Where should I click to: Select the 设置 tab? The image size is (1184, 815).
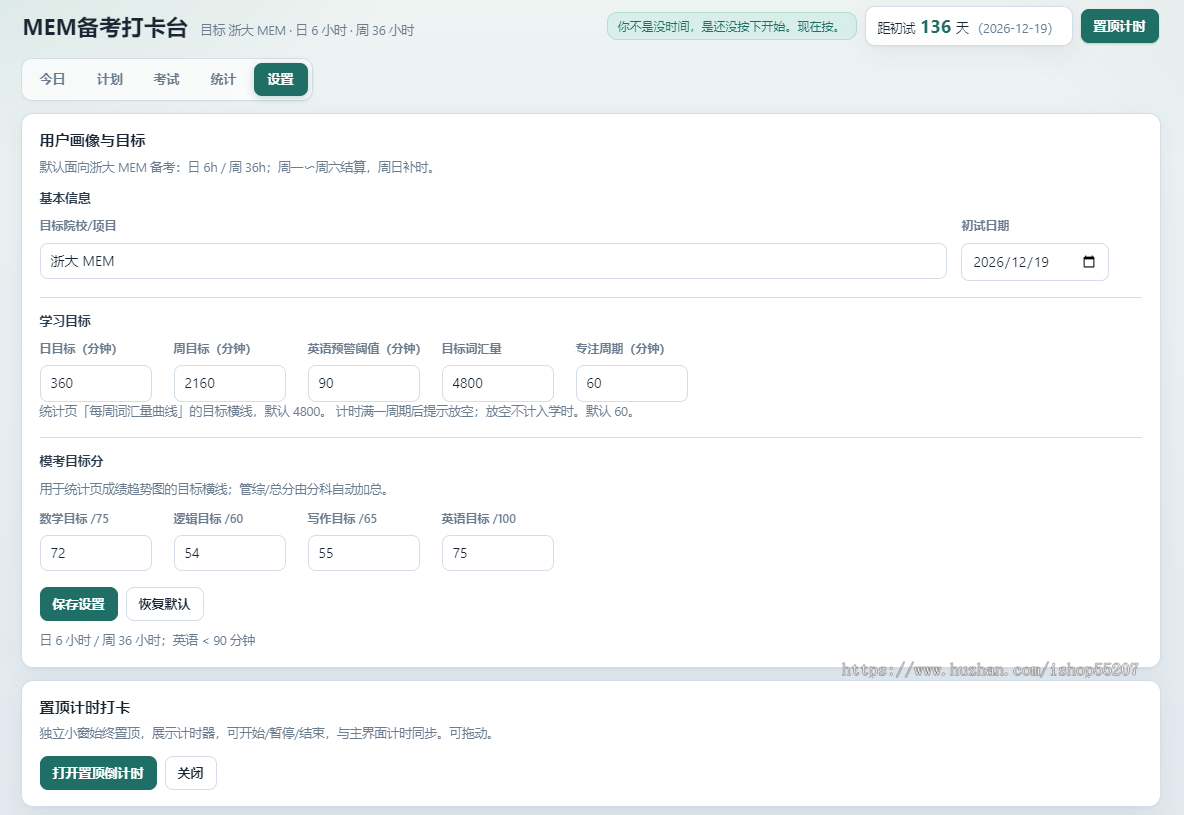(x=280, y=79)
